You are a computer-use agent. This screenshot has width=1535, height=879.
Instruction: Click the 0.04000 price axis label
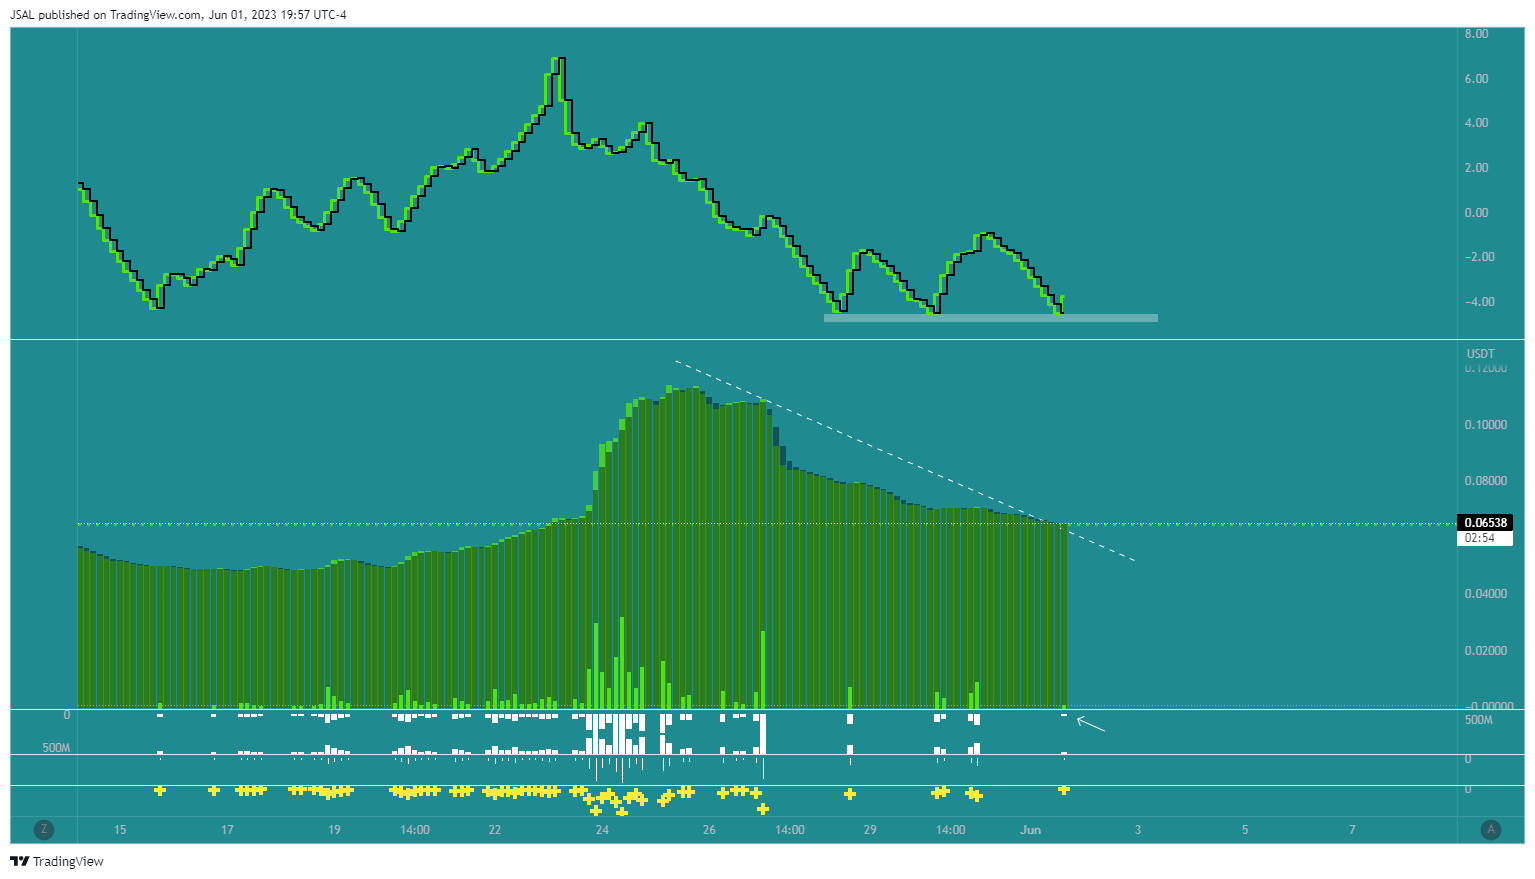point(1486,594)
